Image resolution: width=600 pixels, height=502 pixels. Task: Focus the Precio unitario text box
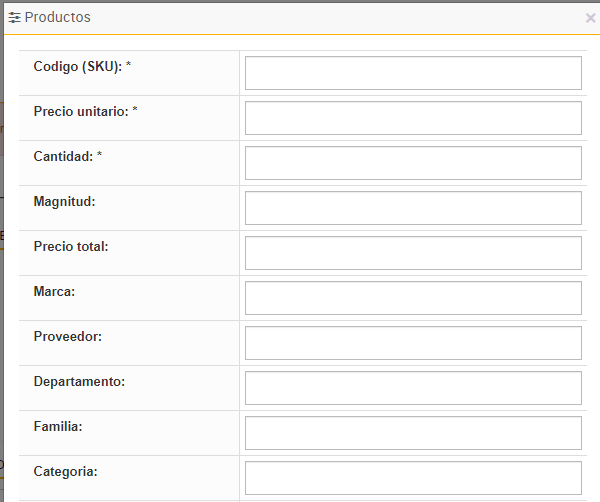413,118
